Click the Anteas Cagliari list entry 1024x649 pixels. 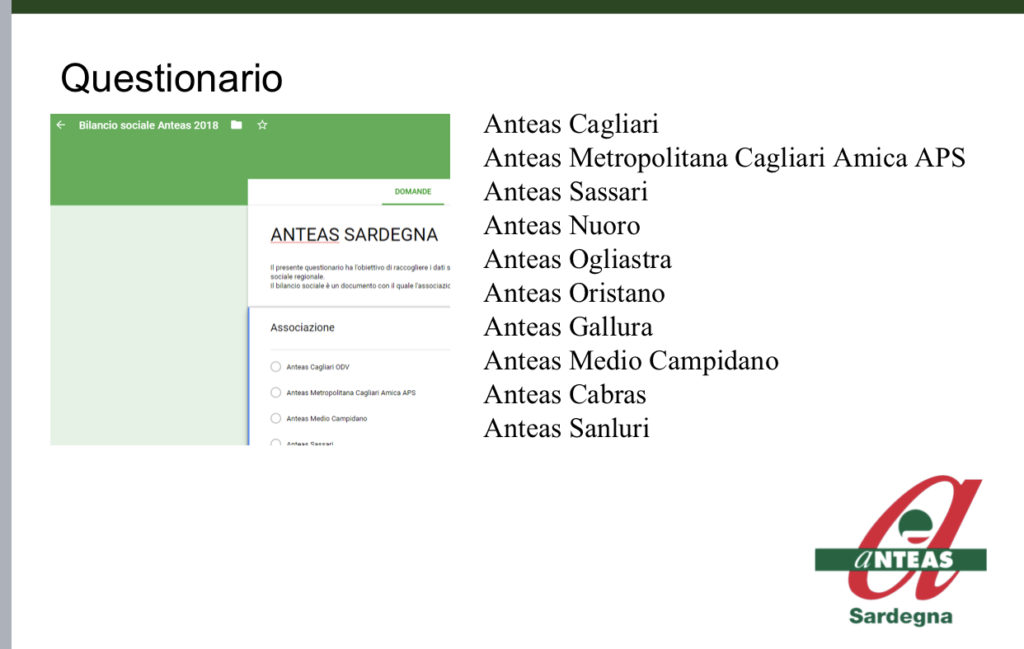coord(571,124)
